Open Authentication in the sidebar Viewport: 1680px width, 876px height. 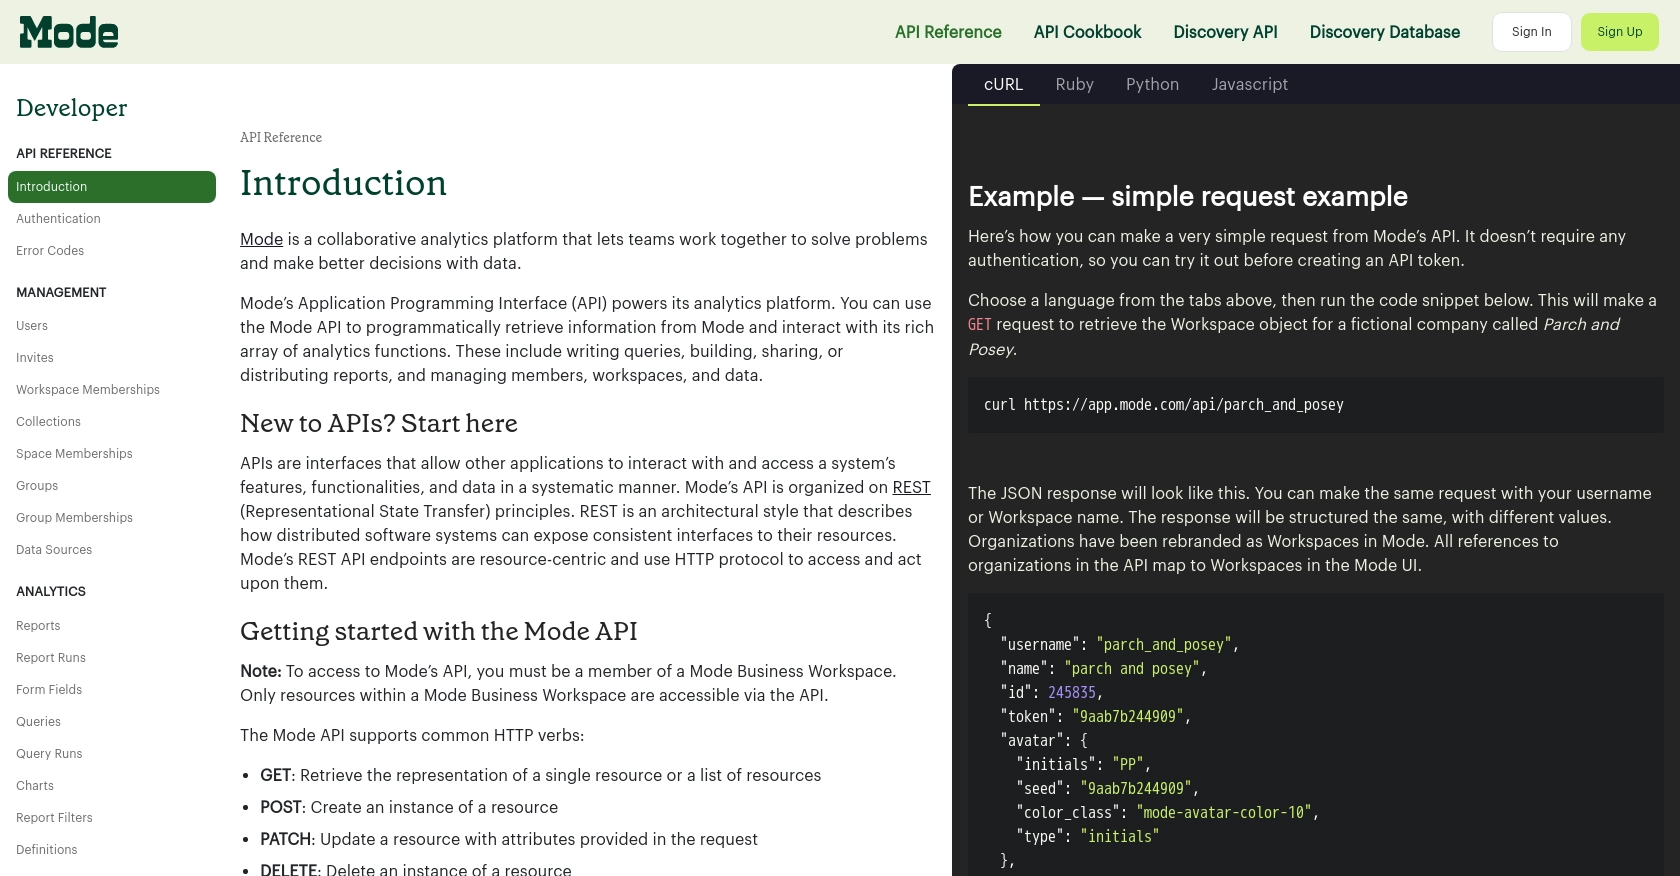[58, 219]
